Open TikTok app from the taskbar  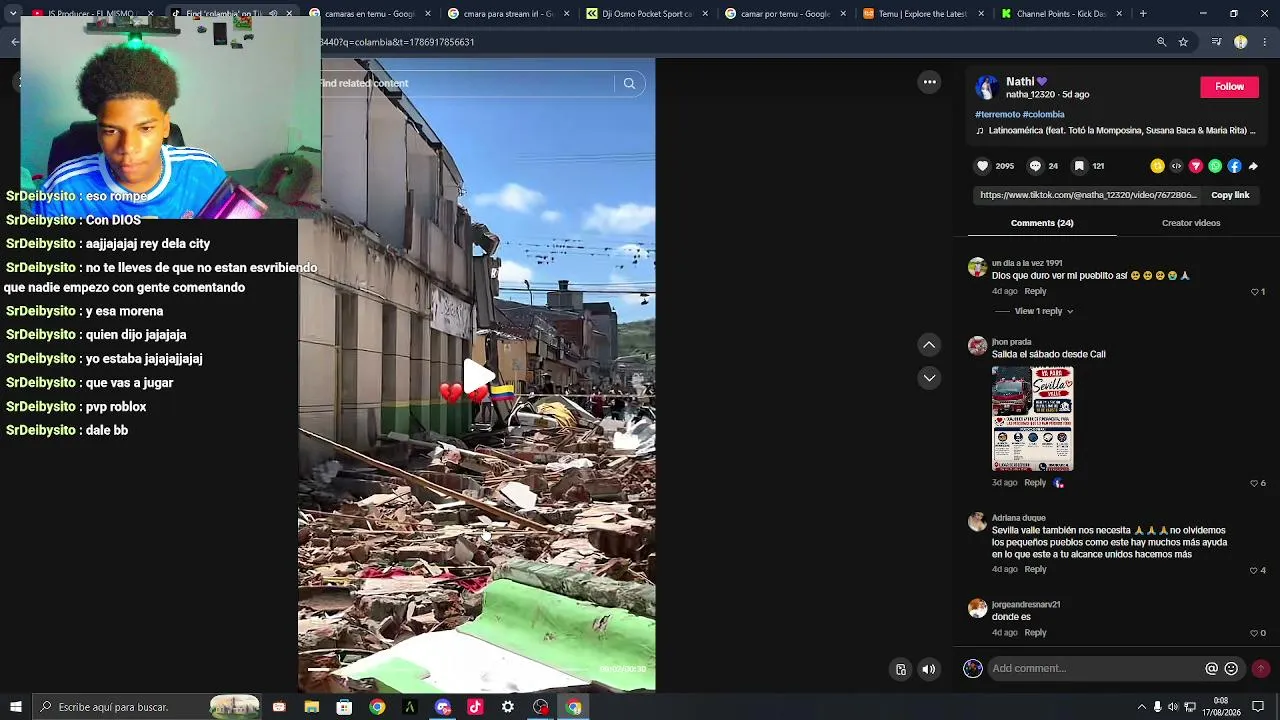point(475,707)
